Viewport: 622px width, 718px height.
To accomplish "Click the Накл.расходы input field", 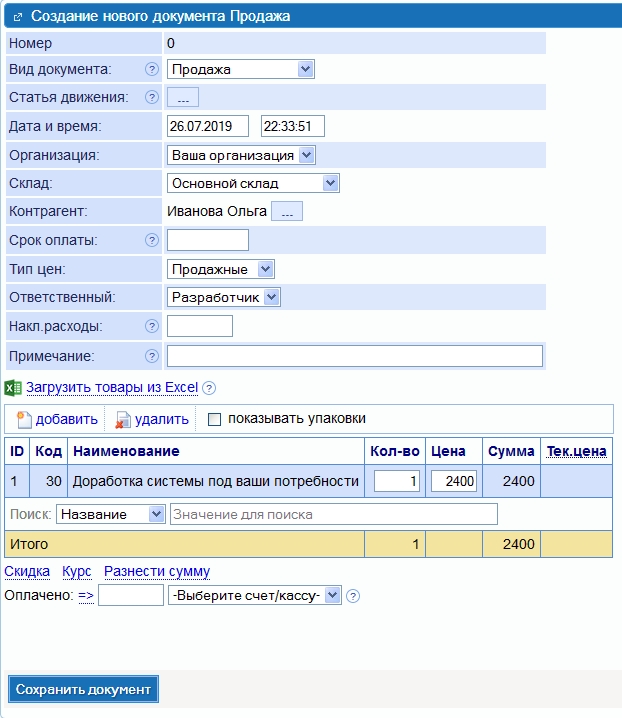I will pos(200,326).
